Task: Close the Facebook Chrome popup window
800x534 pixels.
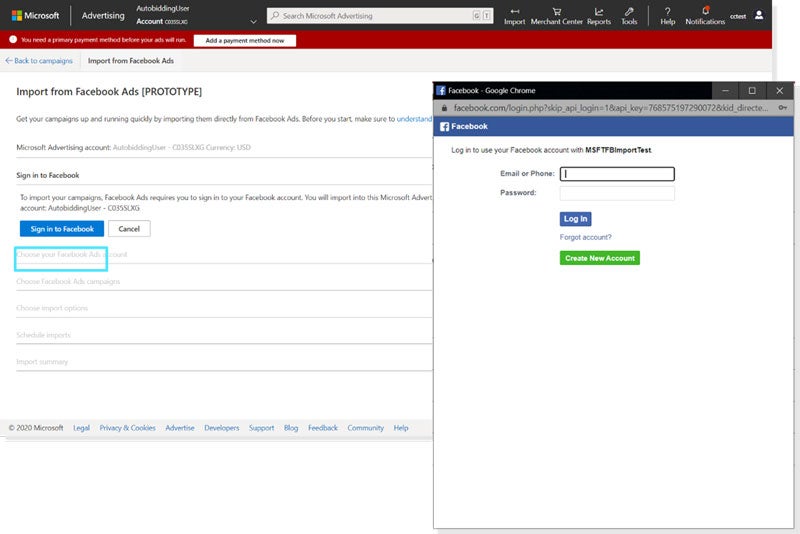Action: [x=779, y=90]
